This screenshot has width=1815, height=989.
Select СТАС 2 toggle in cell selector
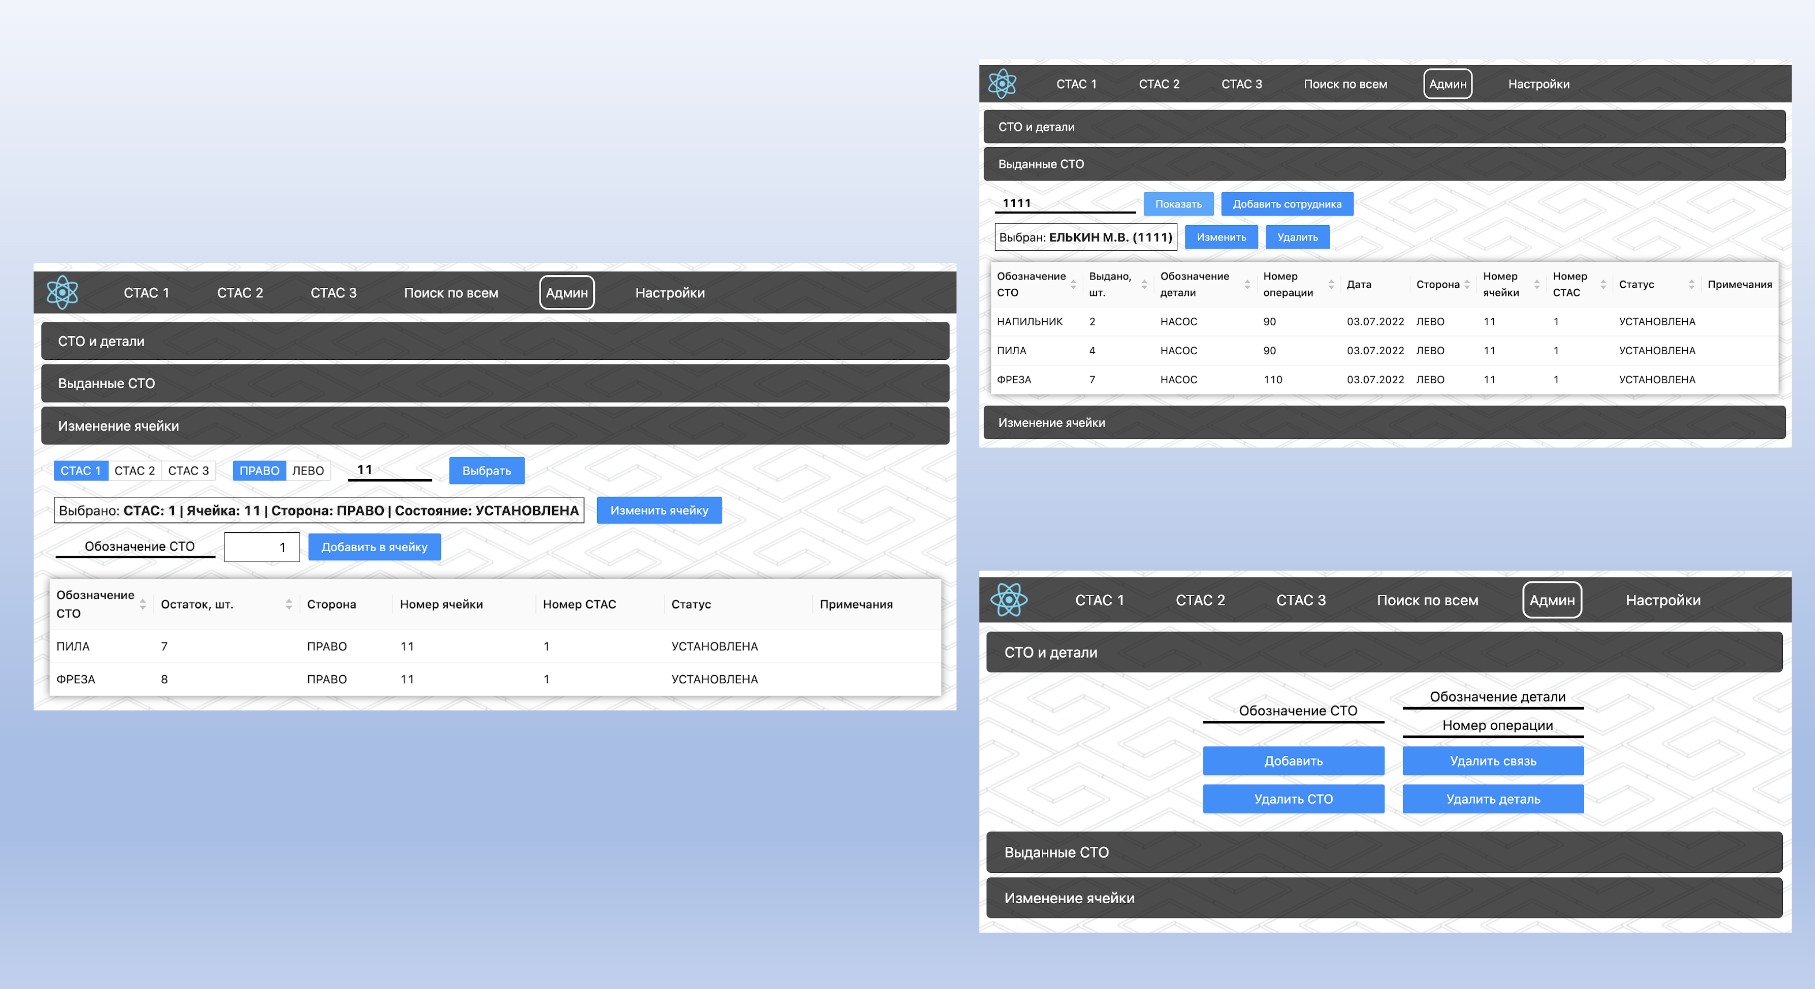pos(135,471)
